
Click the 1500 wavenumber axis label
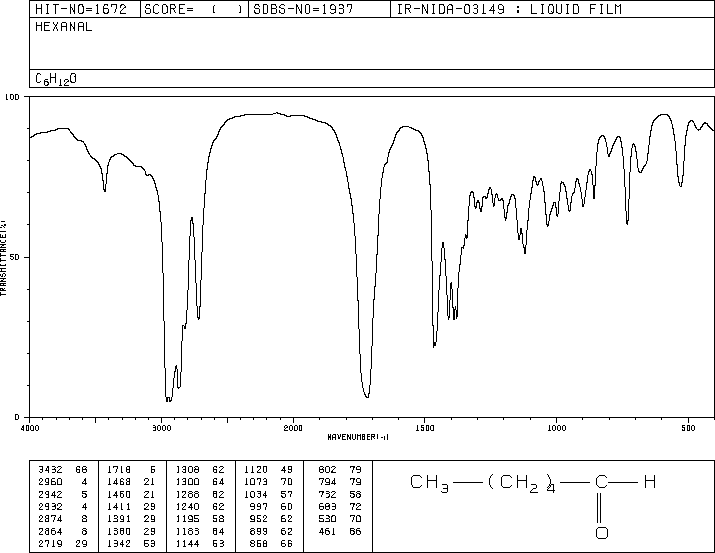(425, 428)
